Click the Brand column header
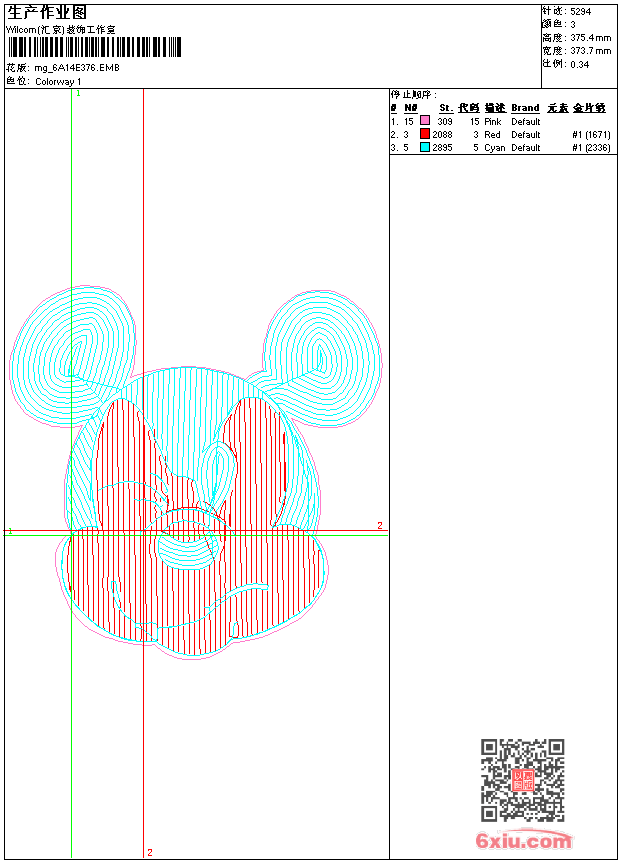 click(526, 108)
